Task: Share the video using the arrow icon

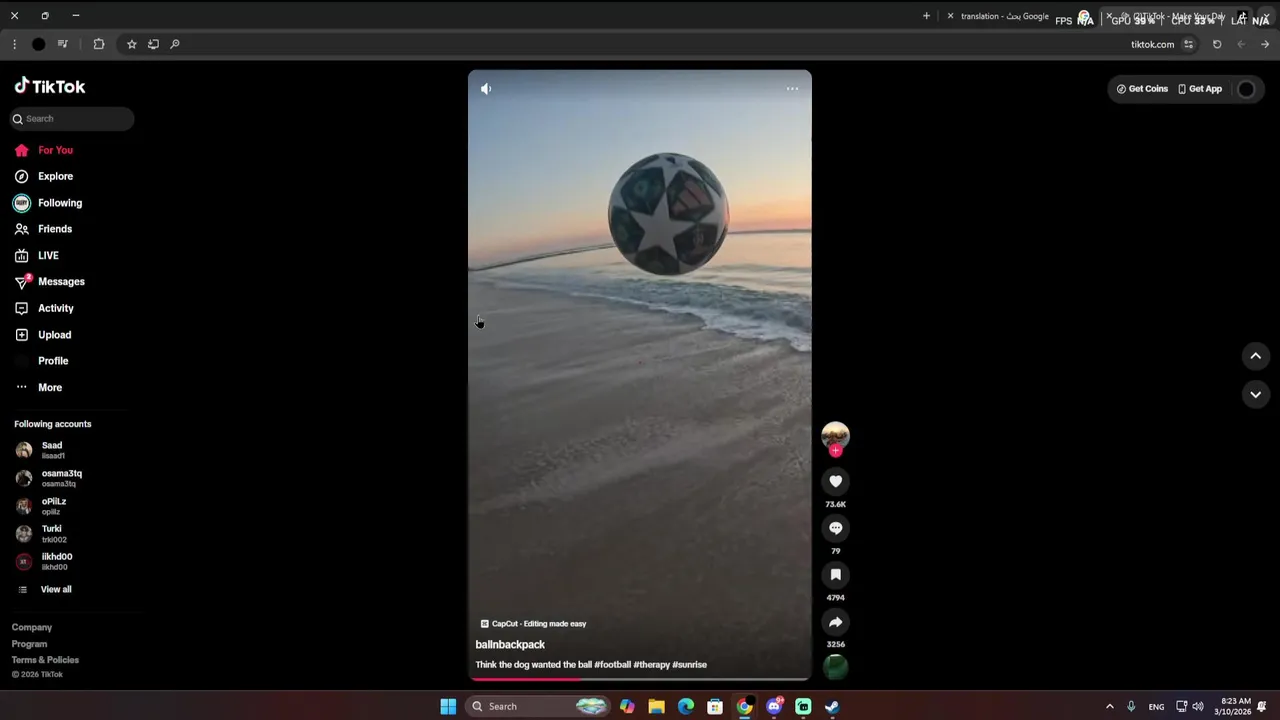Action: pyautogui.click(x=836, y=622)
